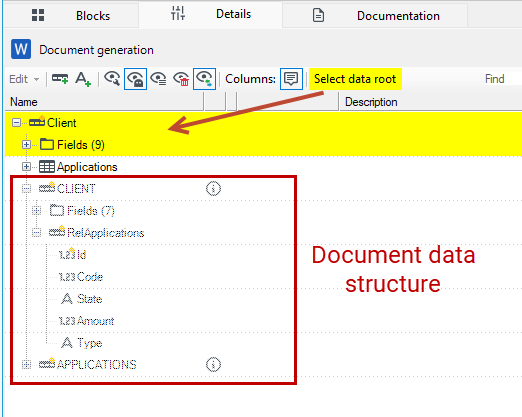Screen dimensions: 522x417
Task: Open the Details tab
Action: click(x=210, y=14)
